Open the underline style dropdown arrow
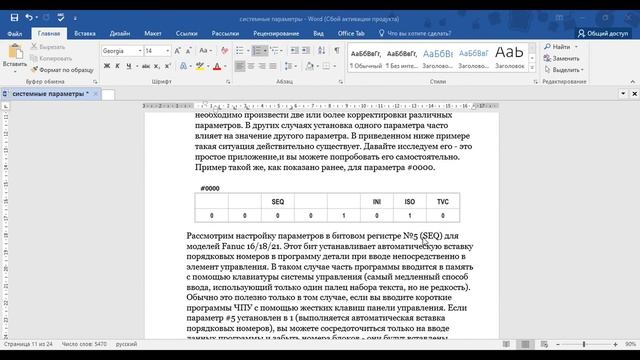This screenshot has height=360, width=640. [137, 66]
